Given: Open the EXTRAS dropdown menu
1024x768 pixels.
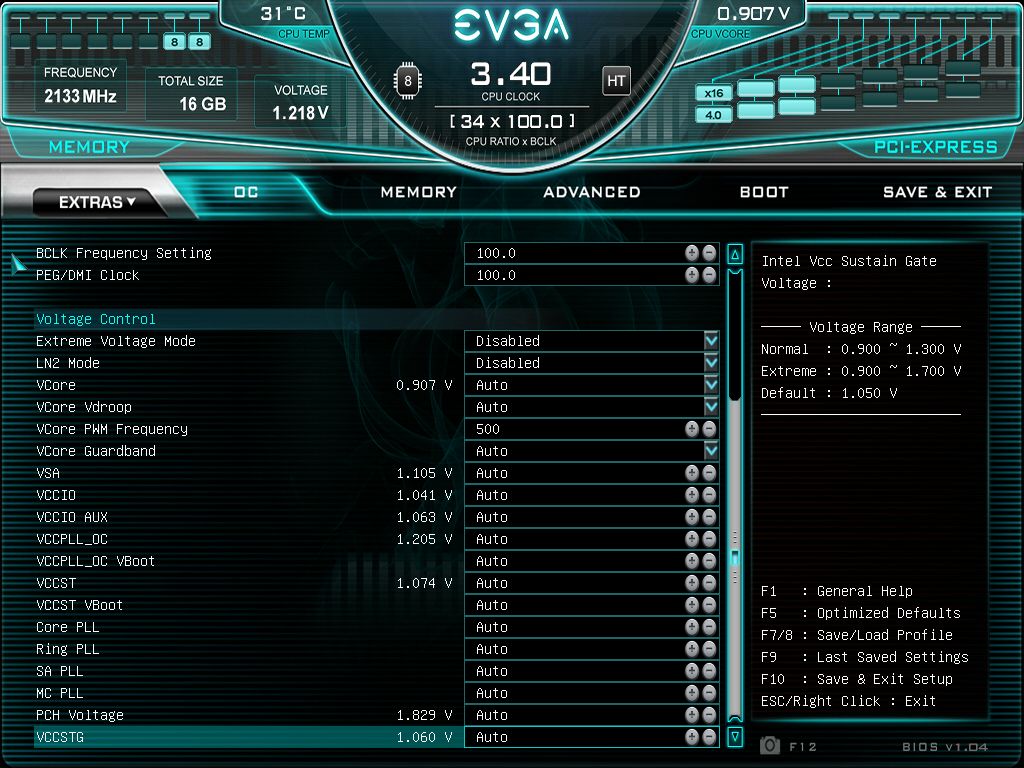Looking at the screenshot, I should [97, 202].
